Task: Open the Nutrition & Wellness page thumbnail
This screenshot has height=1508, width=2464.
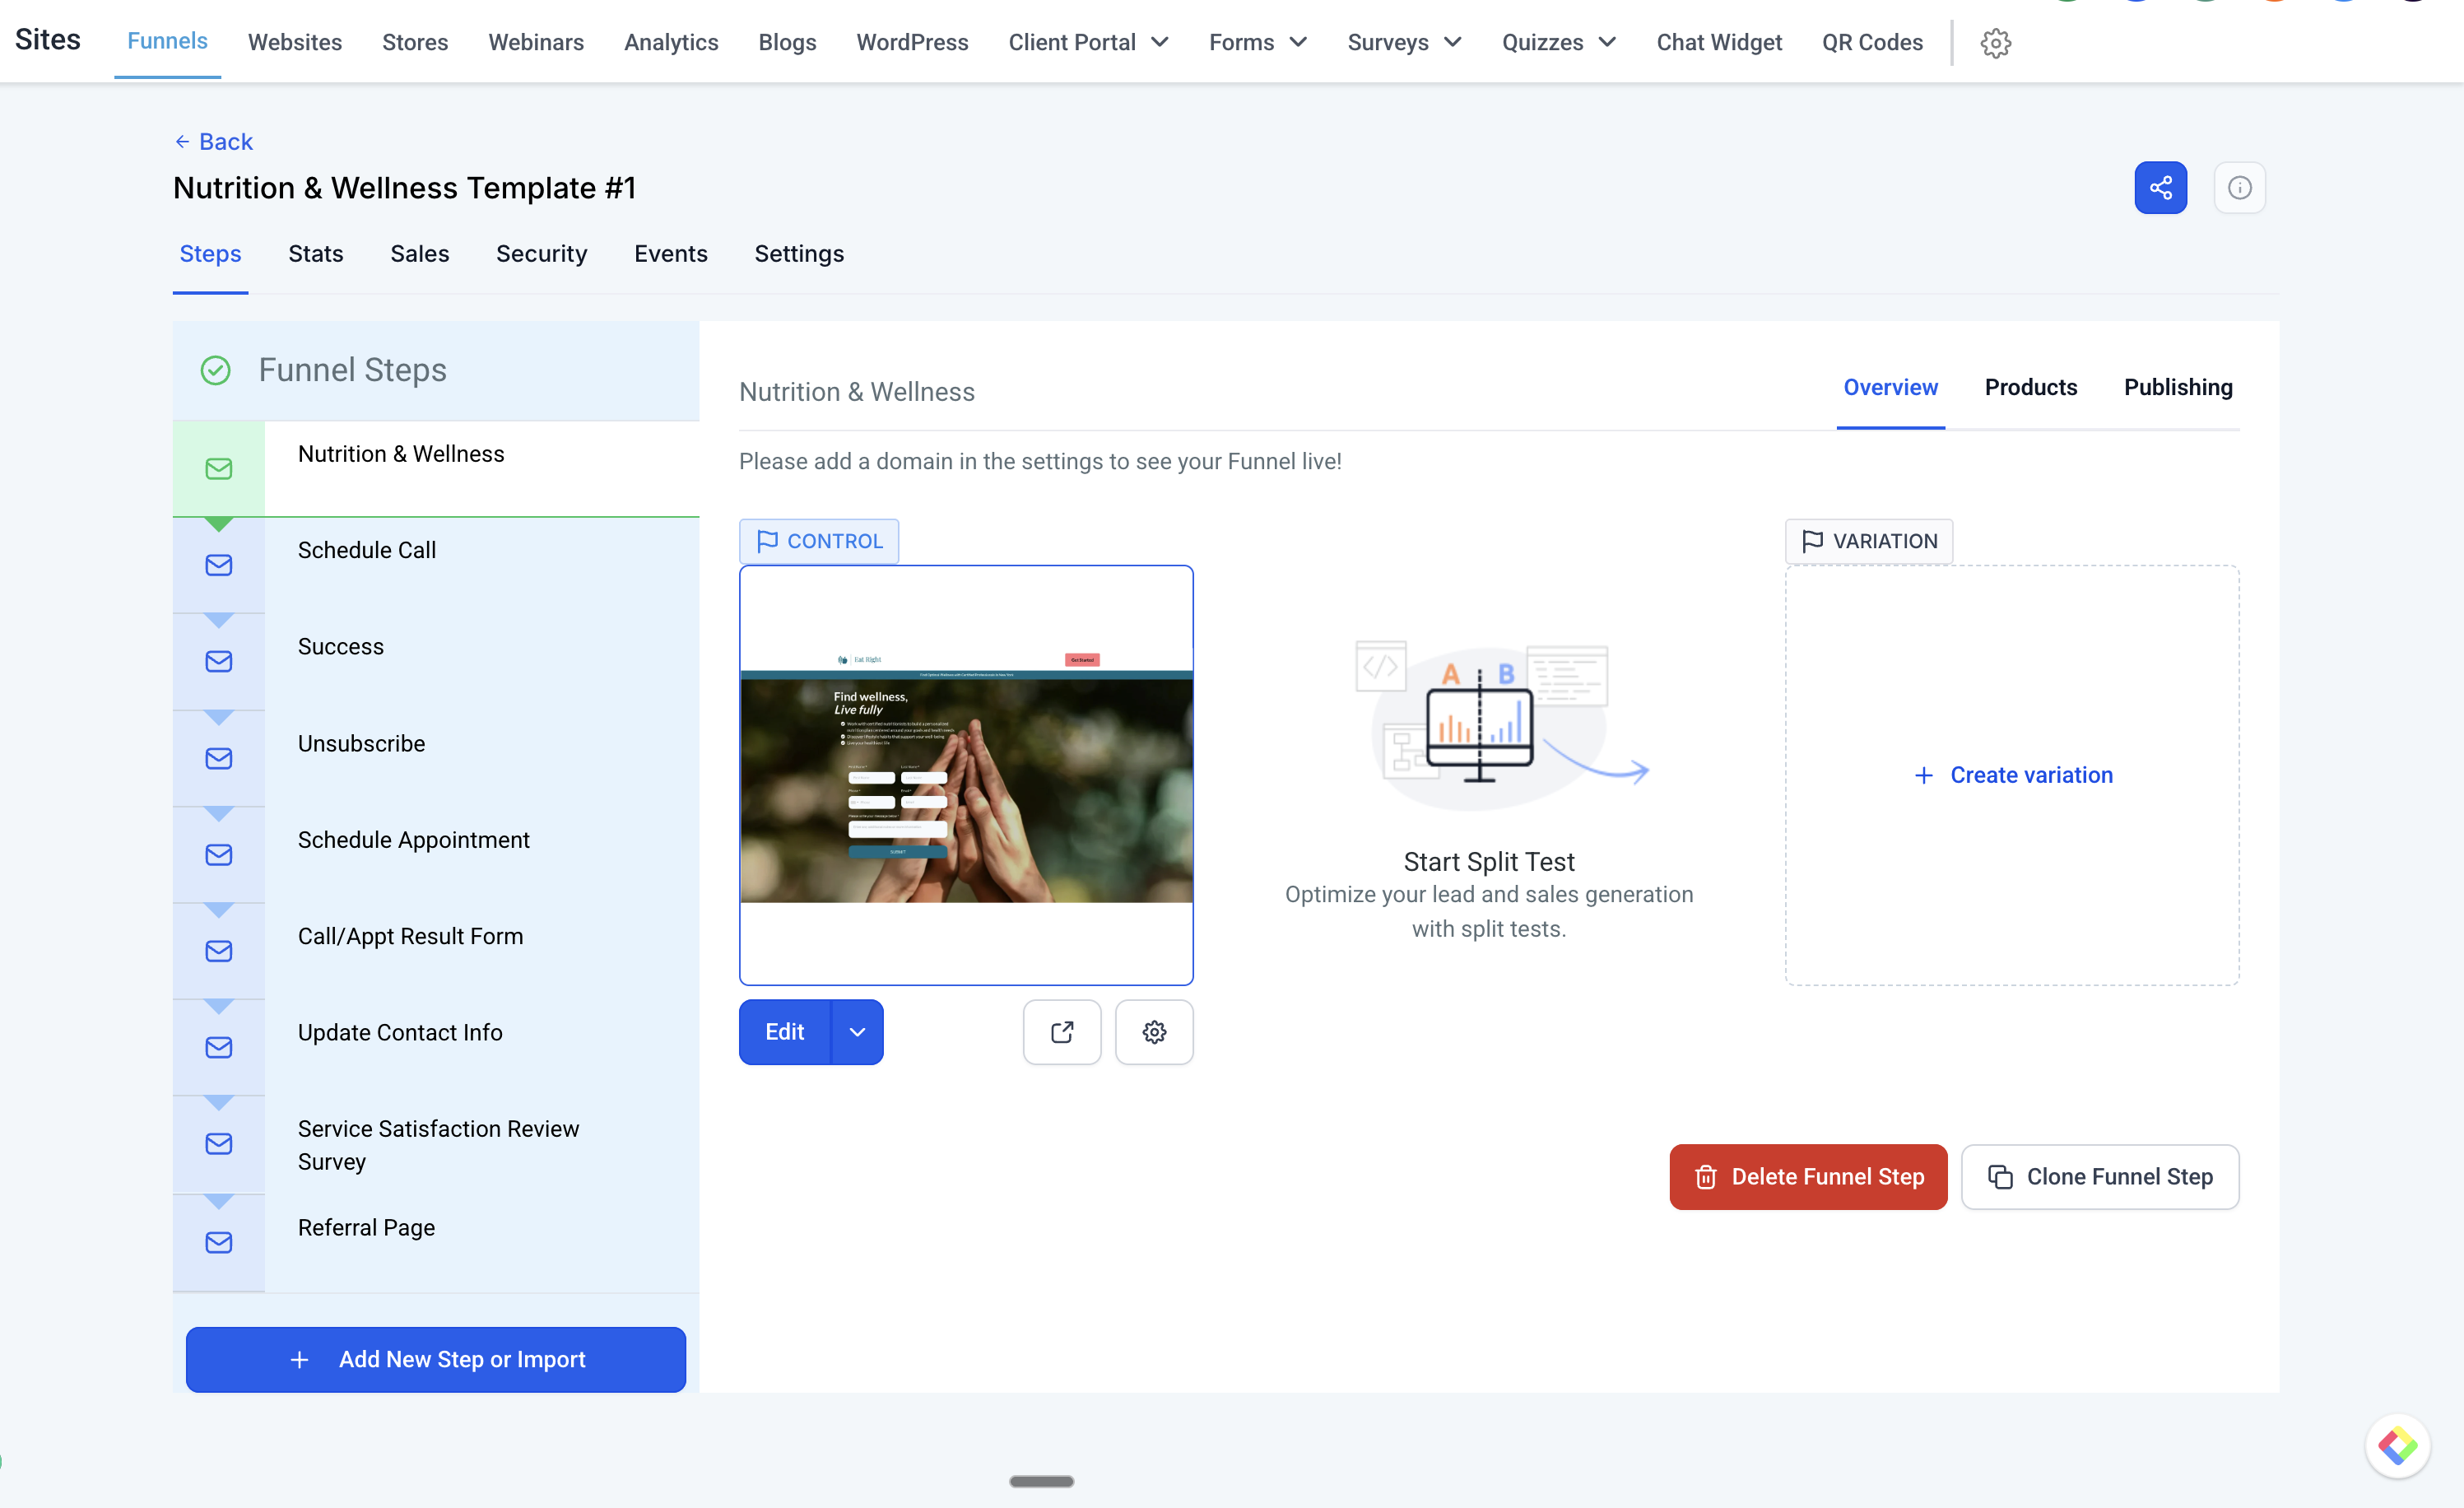Action: (x=965, y=775)
